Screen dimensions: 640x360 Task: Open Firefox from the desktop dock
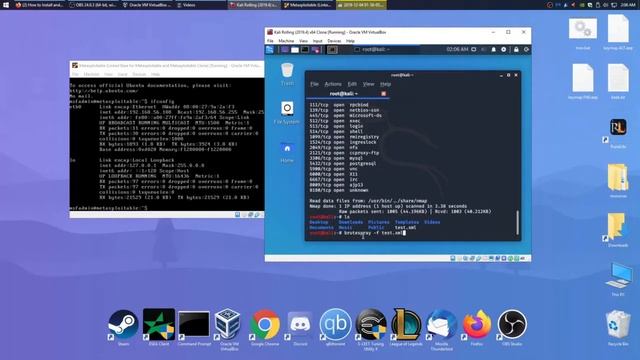pyautogui.click(x=477, y=325)
